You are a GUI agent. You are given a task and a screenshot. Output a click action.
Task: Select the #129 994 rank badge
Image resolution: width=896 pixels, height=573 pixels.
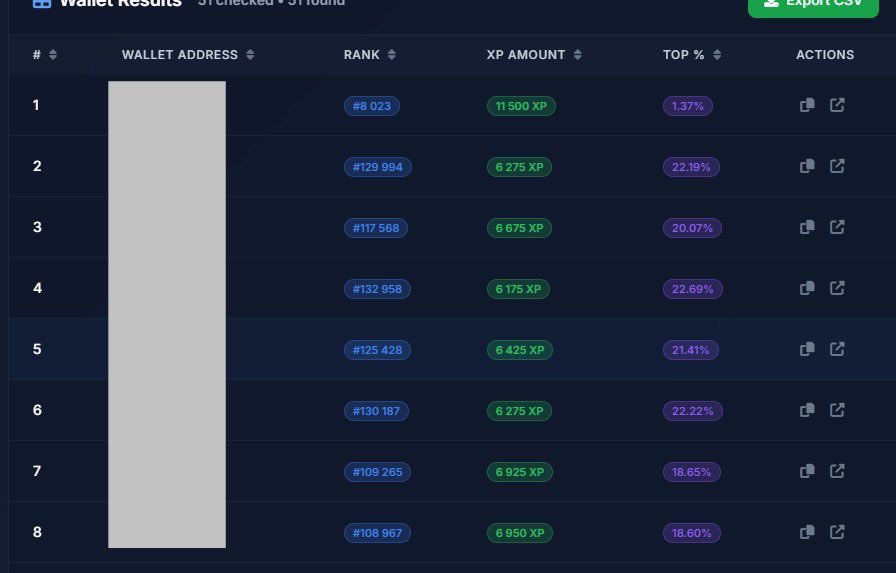378,167
